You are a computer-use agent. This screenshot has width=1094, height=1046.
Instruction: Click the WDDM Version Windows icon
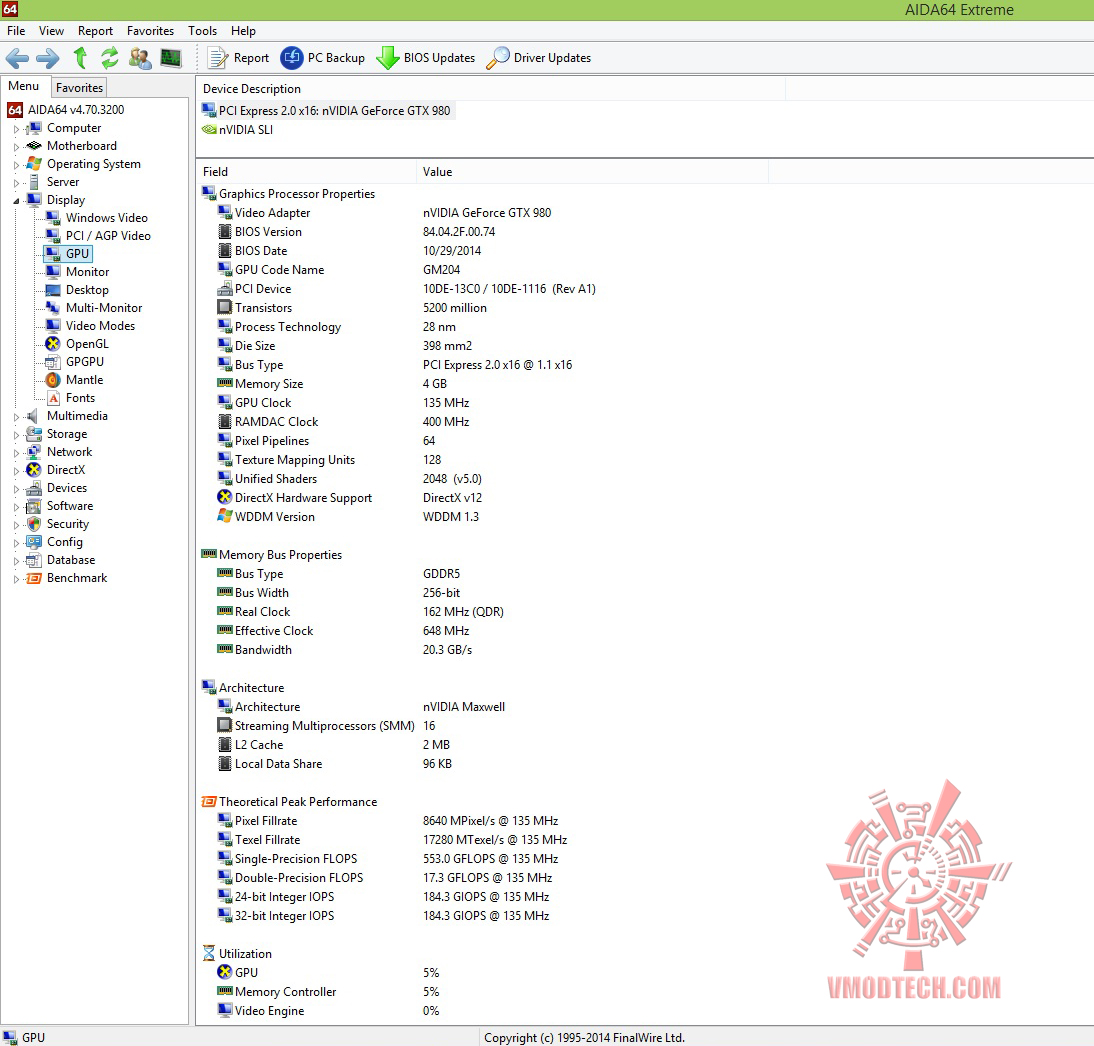click(x=225, y=516)
